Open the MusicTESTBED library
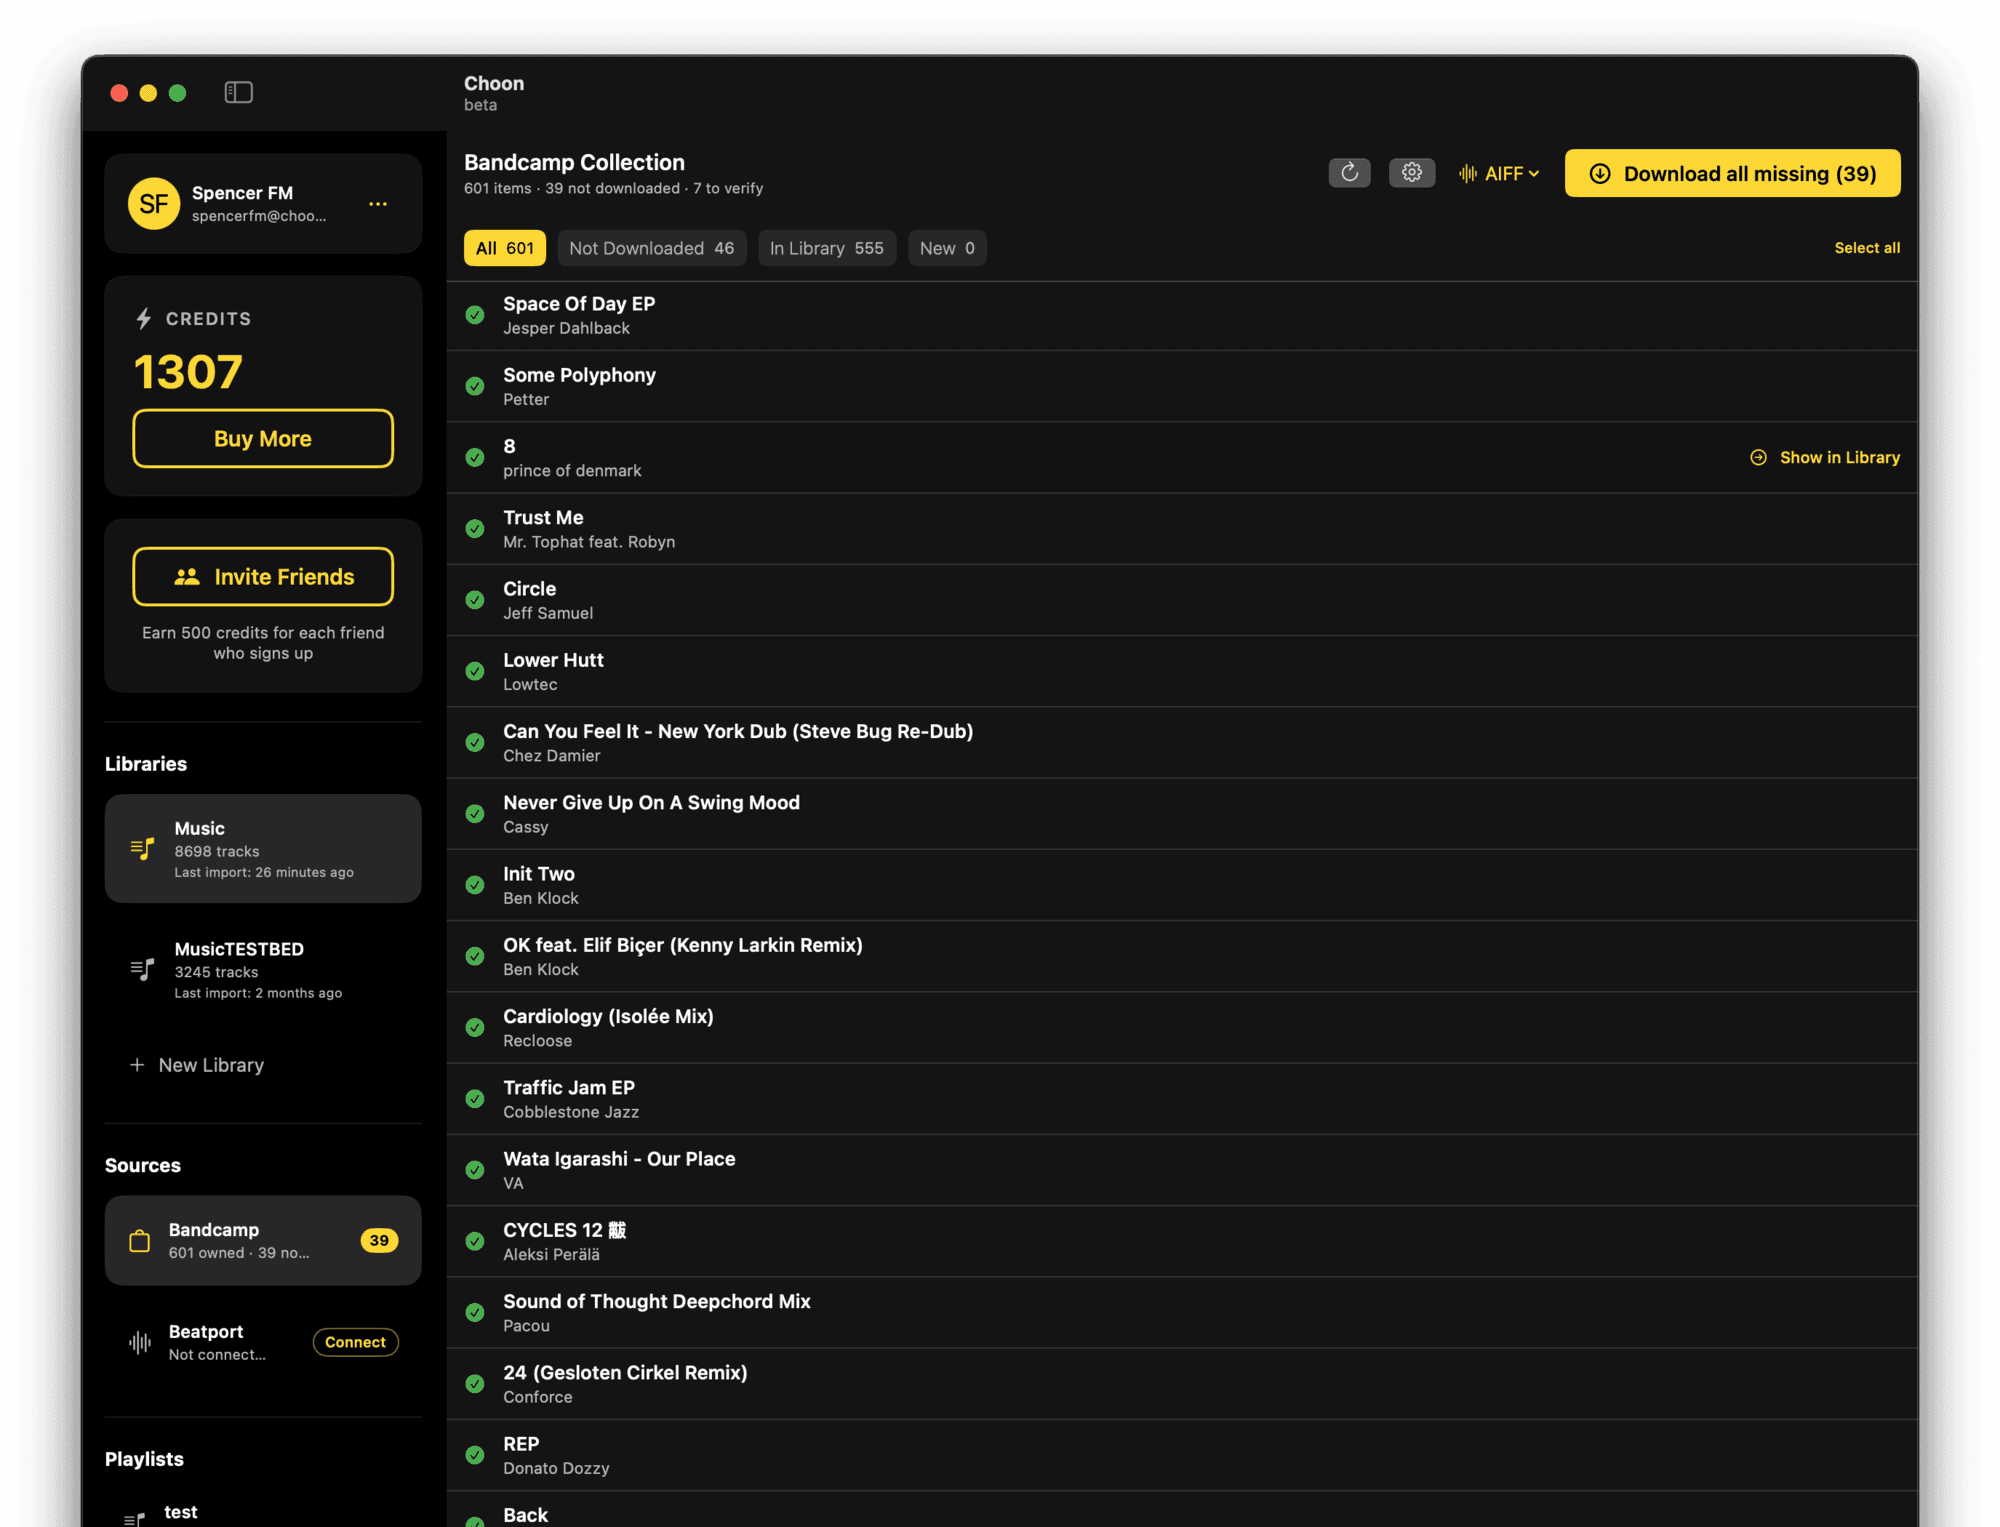The height and width of the screenshot is (1527, 2000). 263,970
